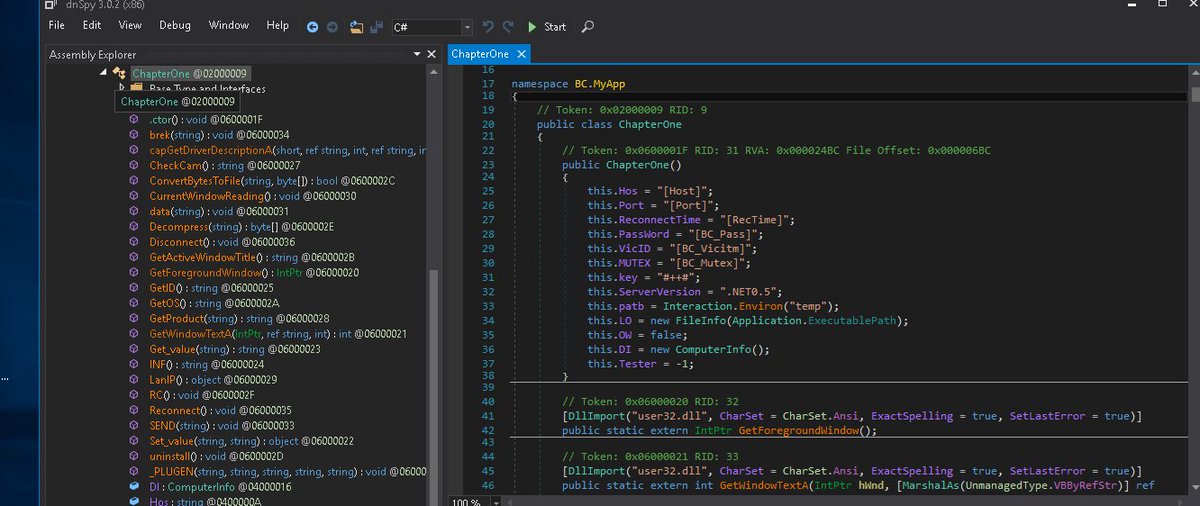
Task: Expand the Base Type and Interfaces node
Action: pos(122,89)
